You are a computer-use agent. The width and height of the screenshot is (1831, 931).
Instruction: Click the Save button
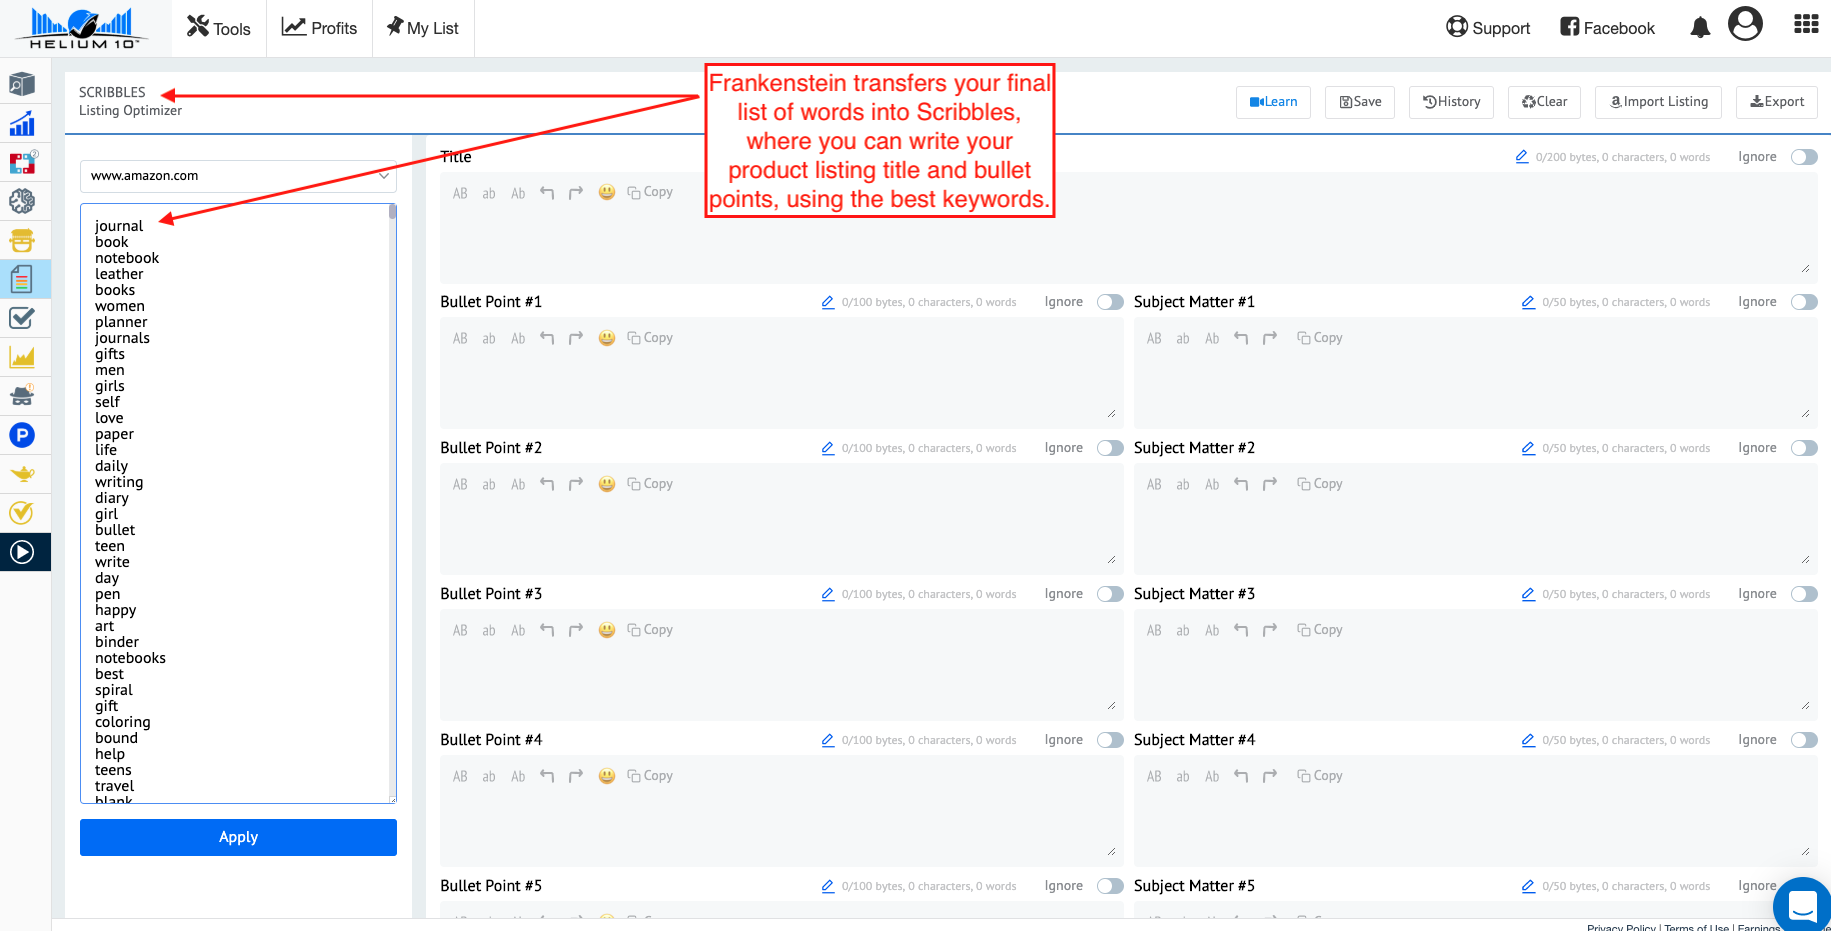(1360, 102)
